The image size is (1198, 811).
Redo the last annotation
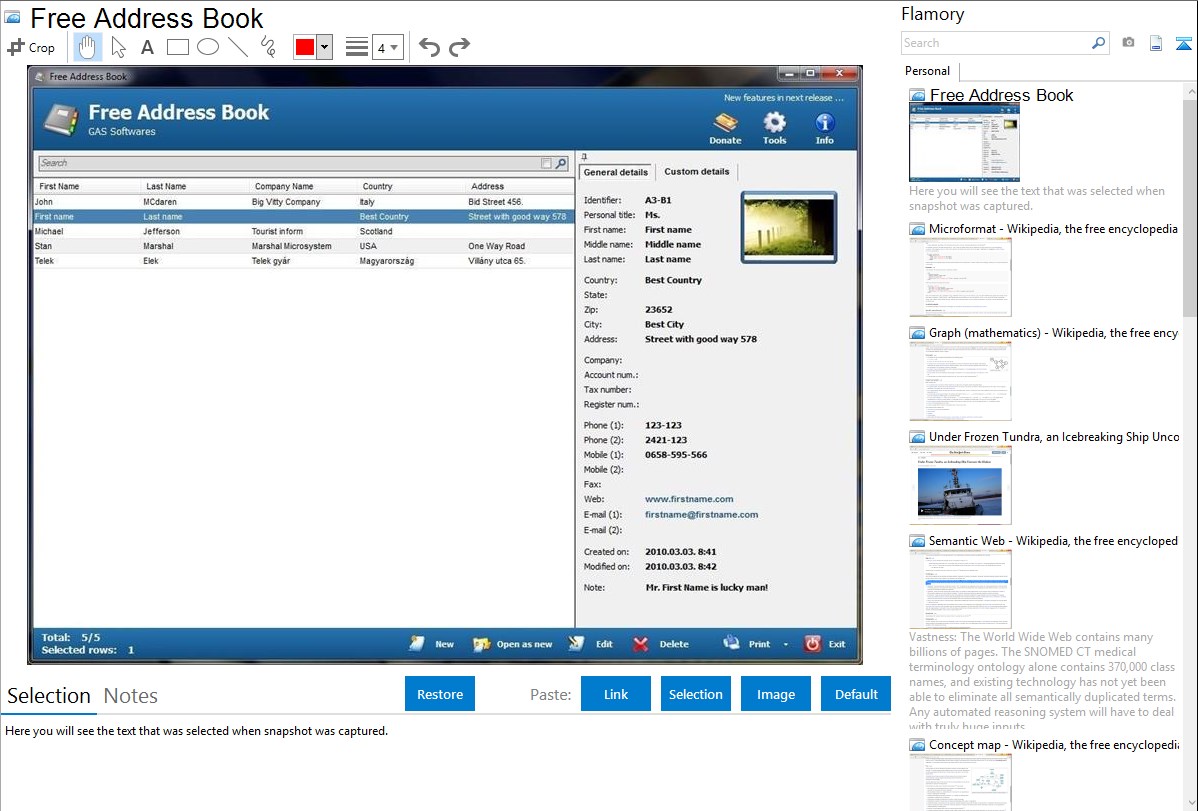(459, 47)
